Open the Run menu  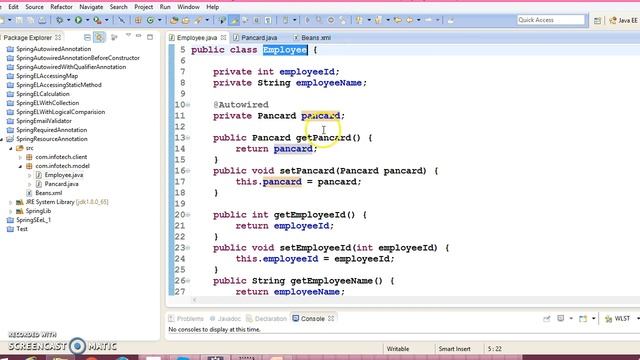click(165, 7)
